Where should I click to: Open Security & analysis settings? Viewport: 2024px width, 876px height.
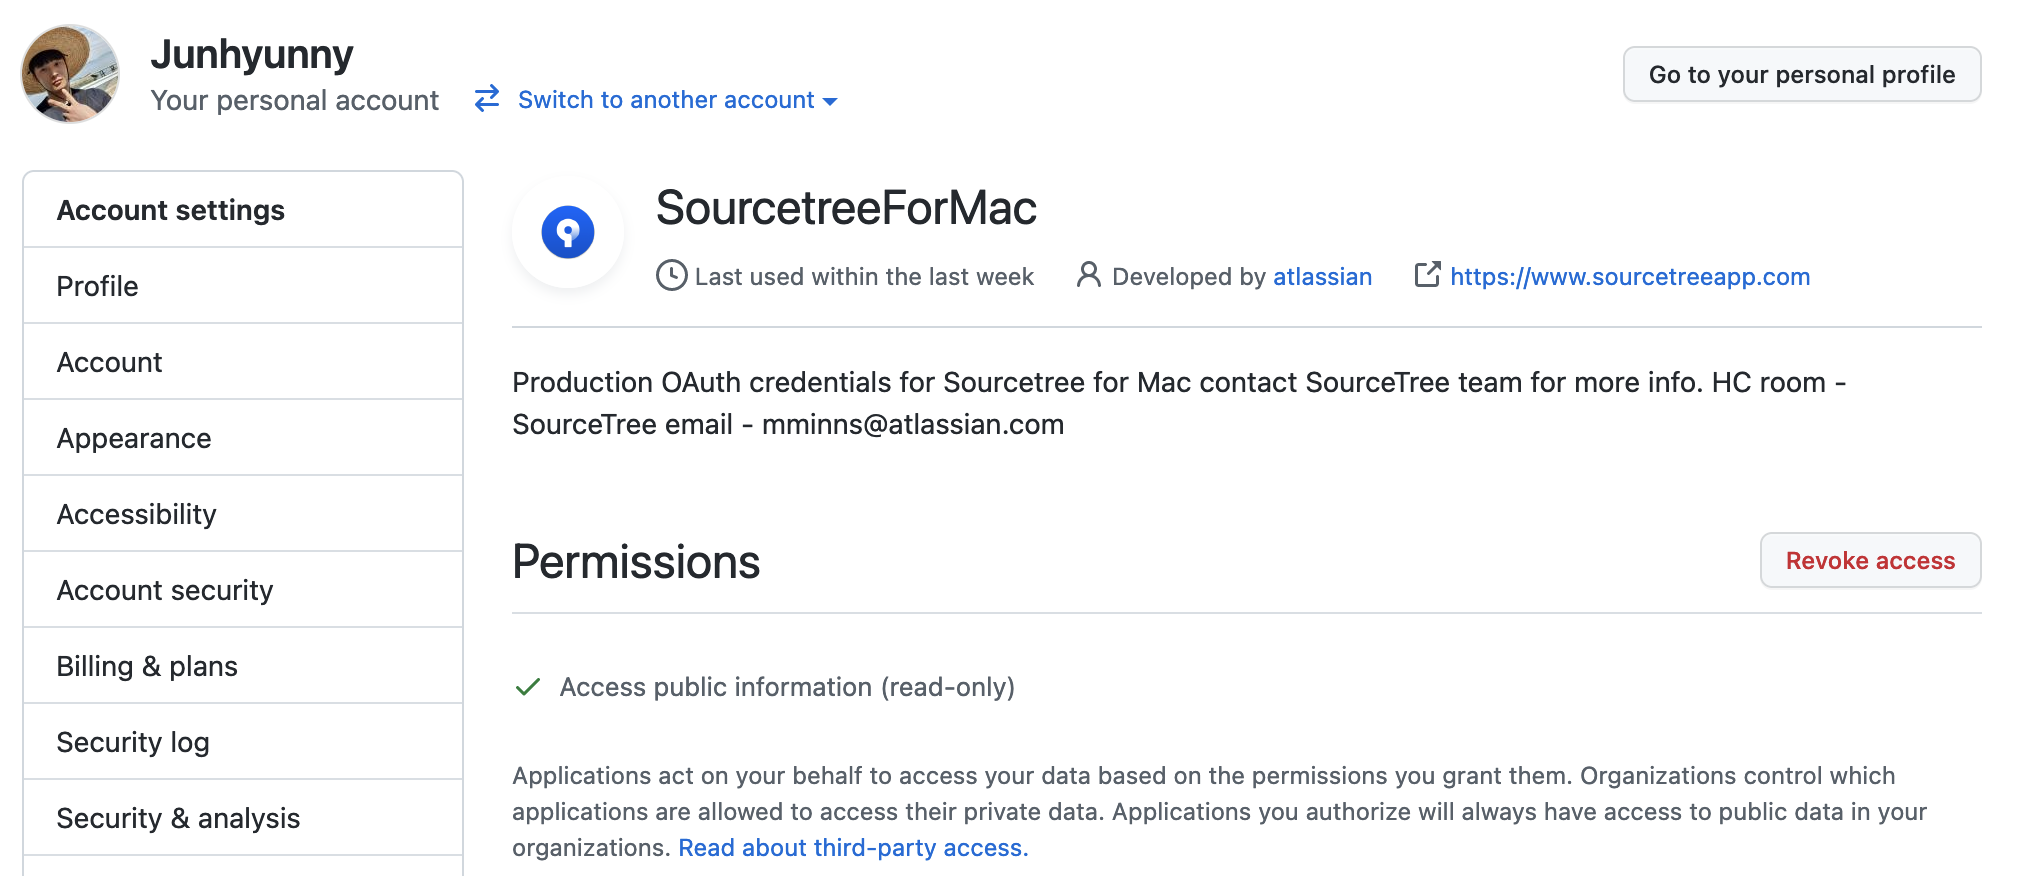[243, 818]
